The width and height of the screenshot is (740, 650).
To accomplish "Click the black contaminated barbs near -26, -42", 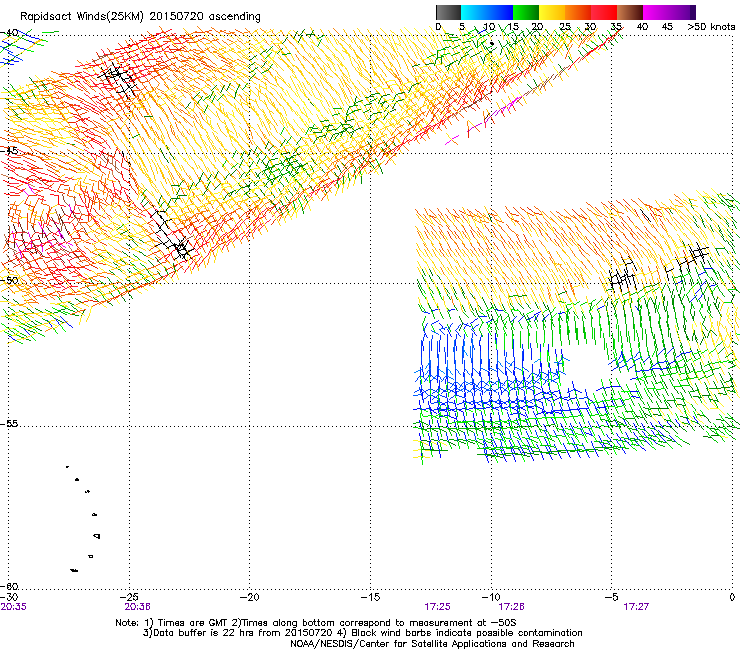I will point(118,79).
